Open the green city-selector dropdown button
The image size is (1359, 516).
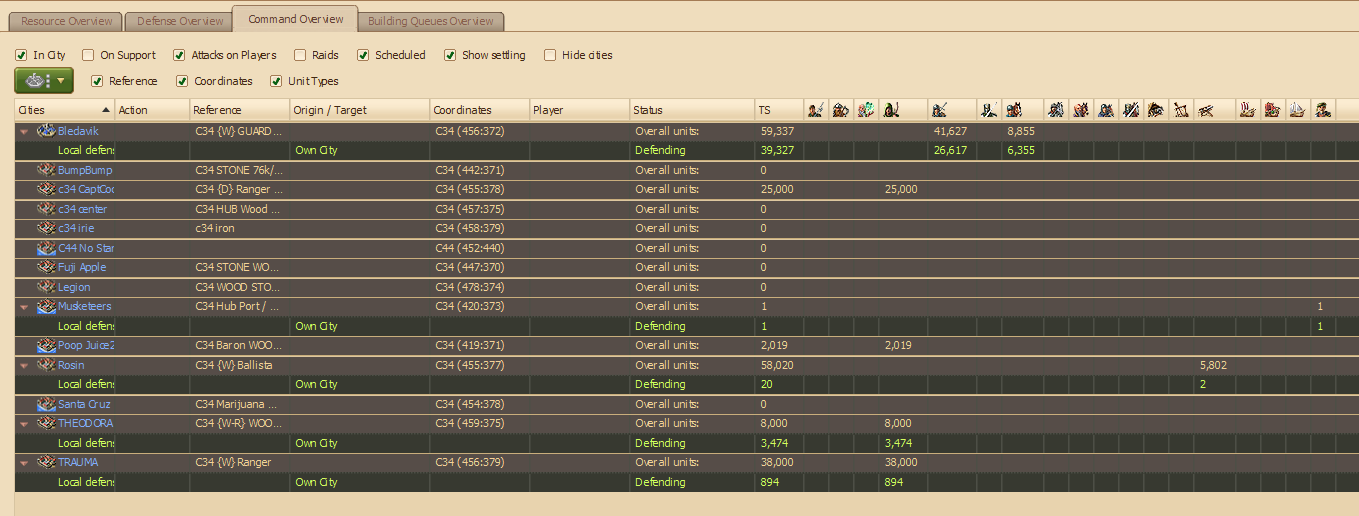[44, 81]
